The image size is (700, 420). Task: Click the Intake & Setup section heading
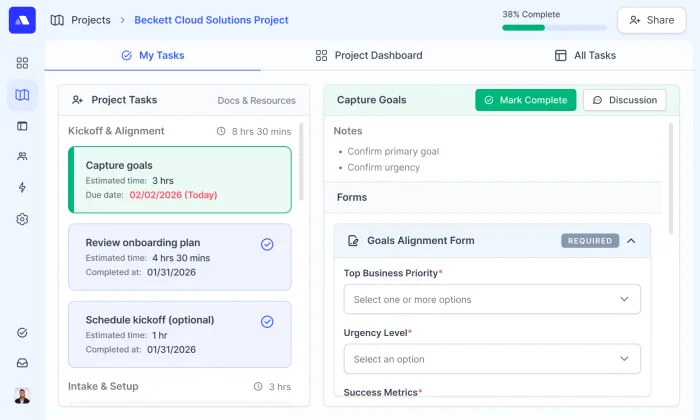(103, 386)
